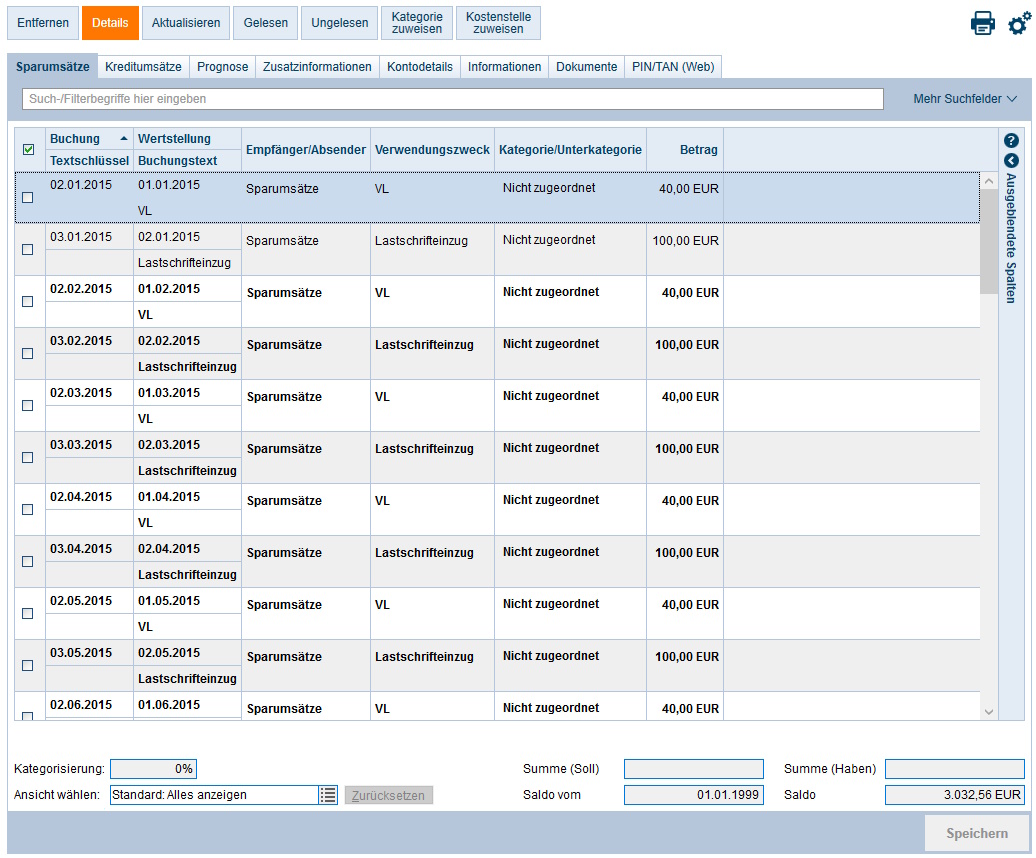The image size is (1036, 858).
Task: Open the view list icon beside Ansicht wählen
Action: (328, 795)
